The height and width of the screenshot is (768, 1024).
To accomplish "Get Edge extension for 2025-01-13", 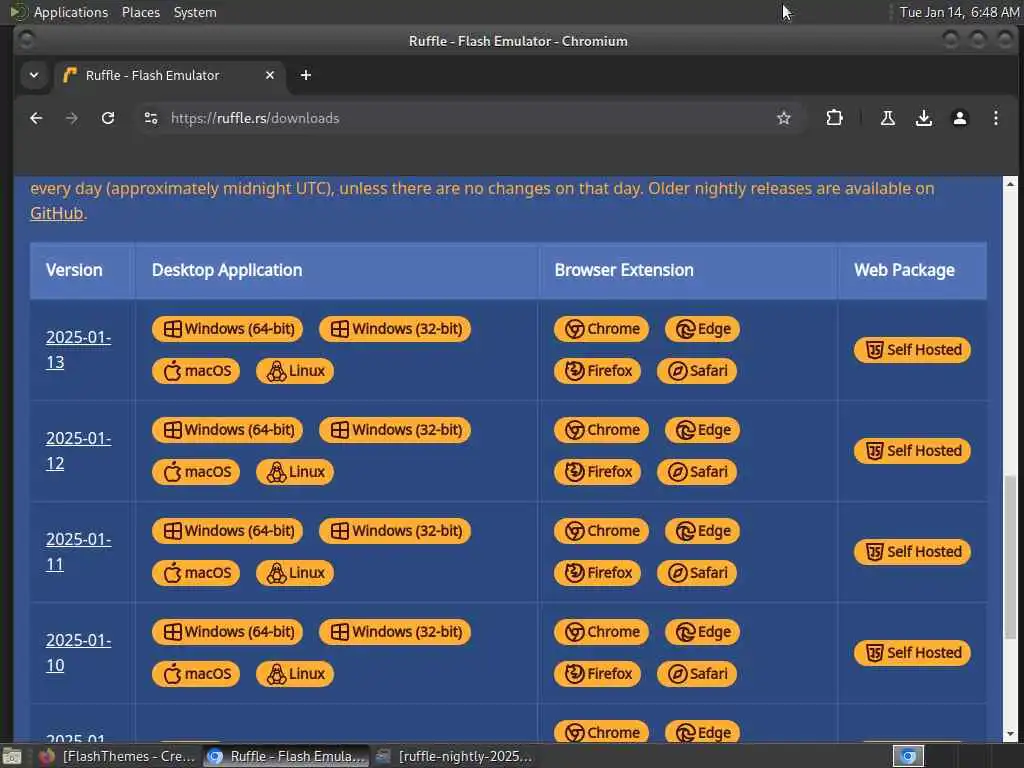I will (702, 328).
